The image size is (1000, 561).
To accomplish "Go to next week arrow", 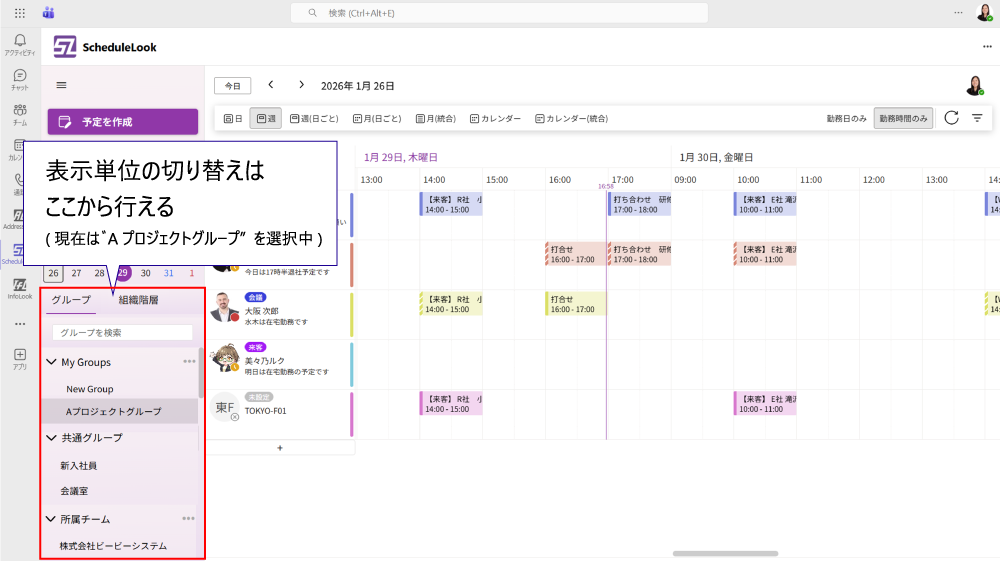I will 299,86.
